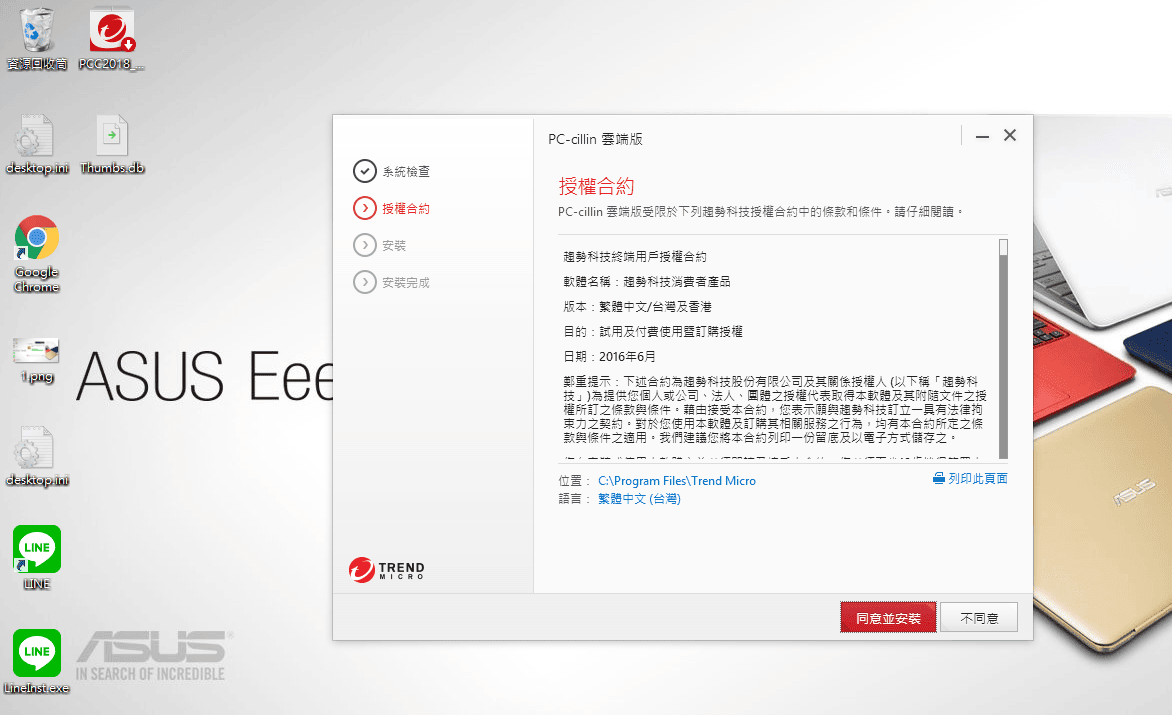Click the red 授權合約 page heading
The width and height of the screenshot is (1172, 715).
(596, 186)
